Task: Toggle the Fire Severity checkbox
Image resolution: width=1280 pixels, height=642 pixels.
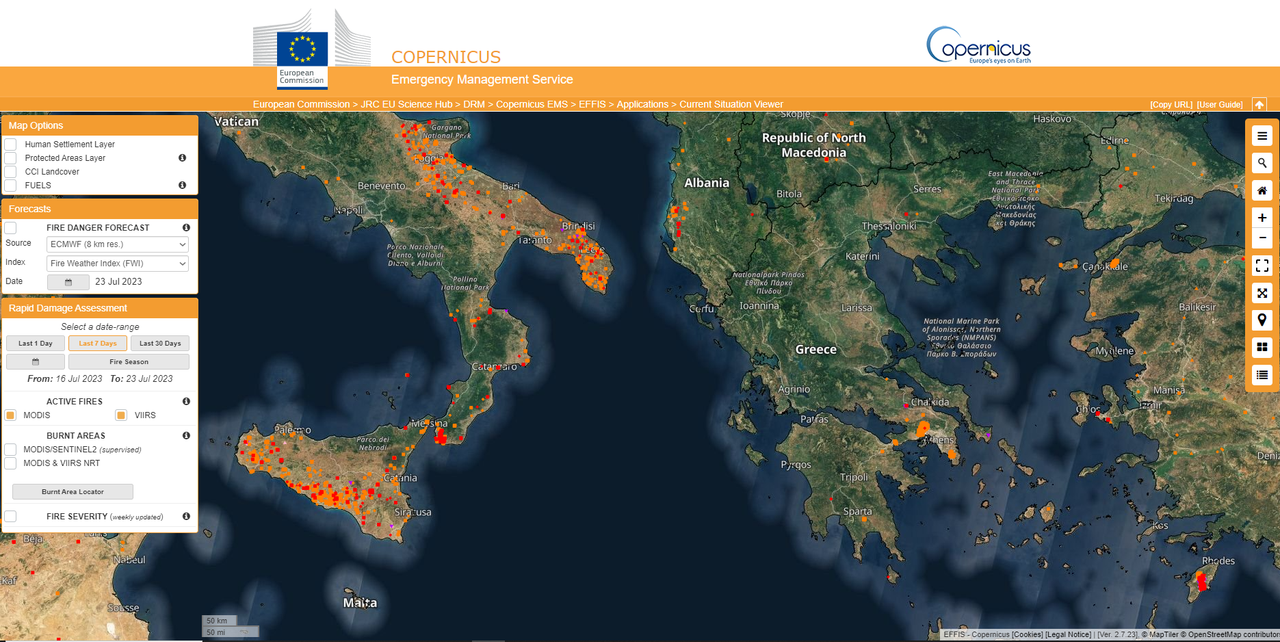Action: pos(10,516)
